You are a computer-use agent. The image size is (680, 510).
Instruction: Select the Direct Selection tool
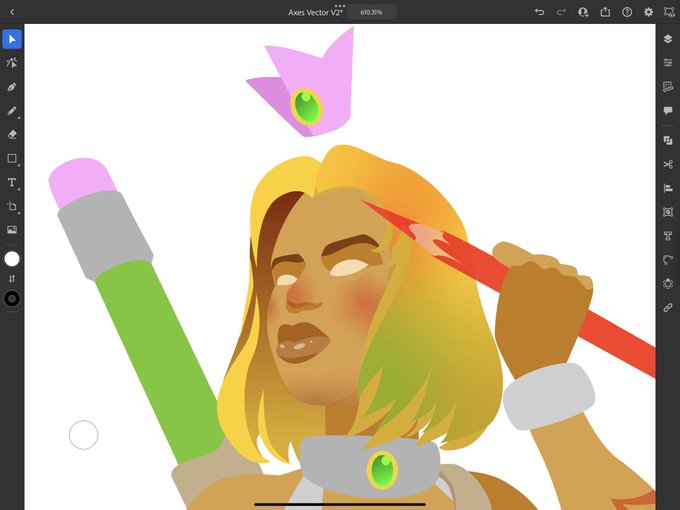click(x=12, y=63)
